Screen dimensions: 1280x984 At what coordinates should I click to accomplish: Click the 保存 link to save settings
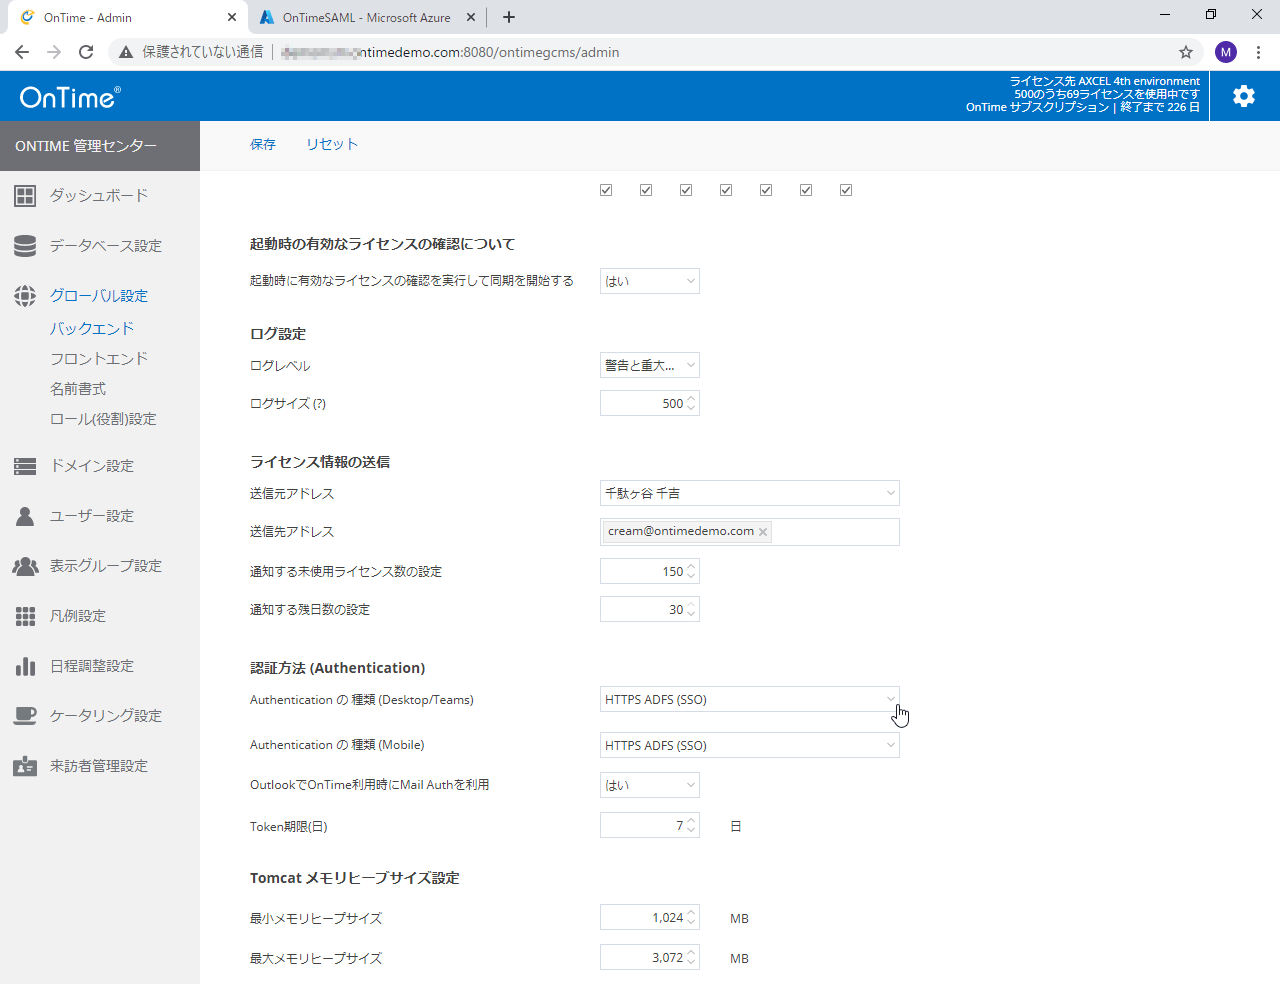(262, 144)
